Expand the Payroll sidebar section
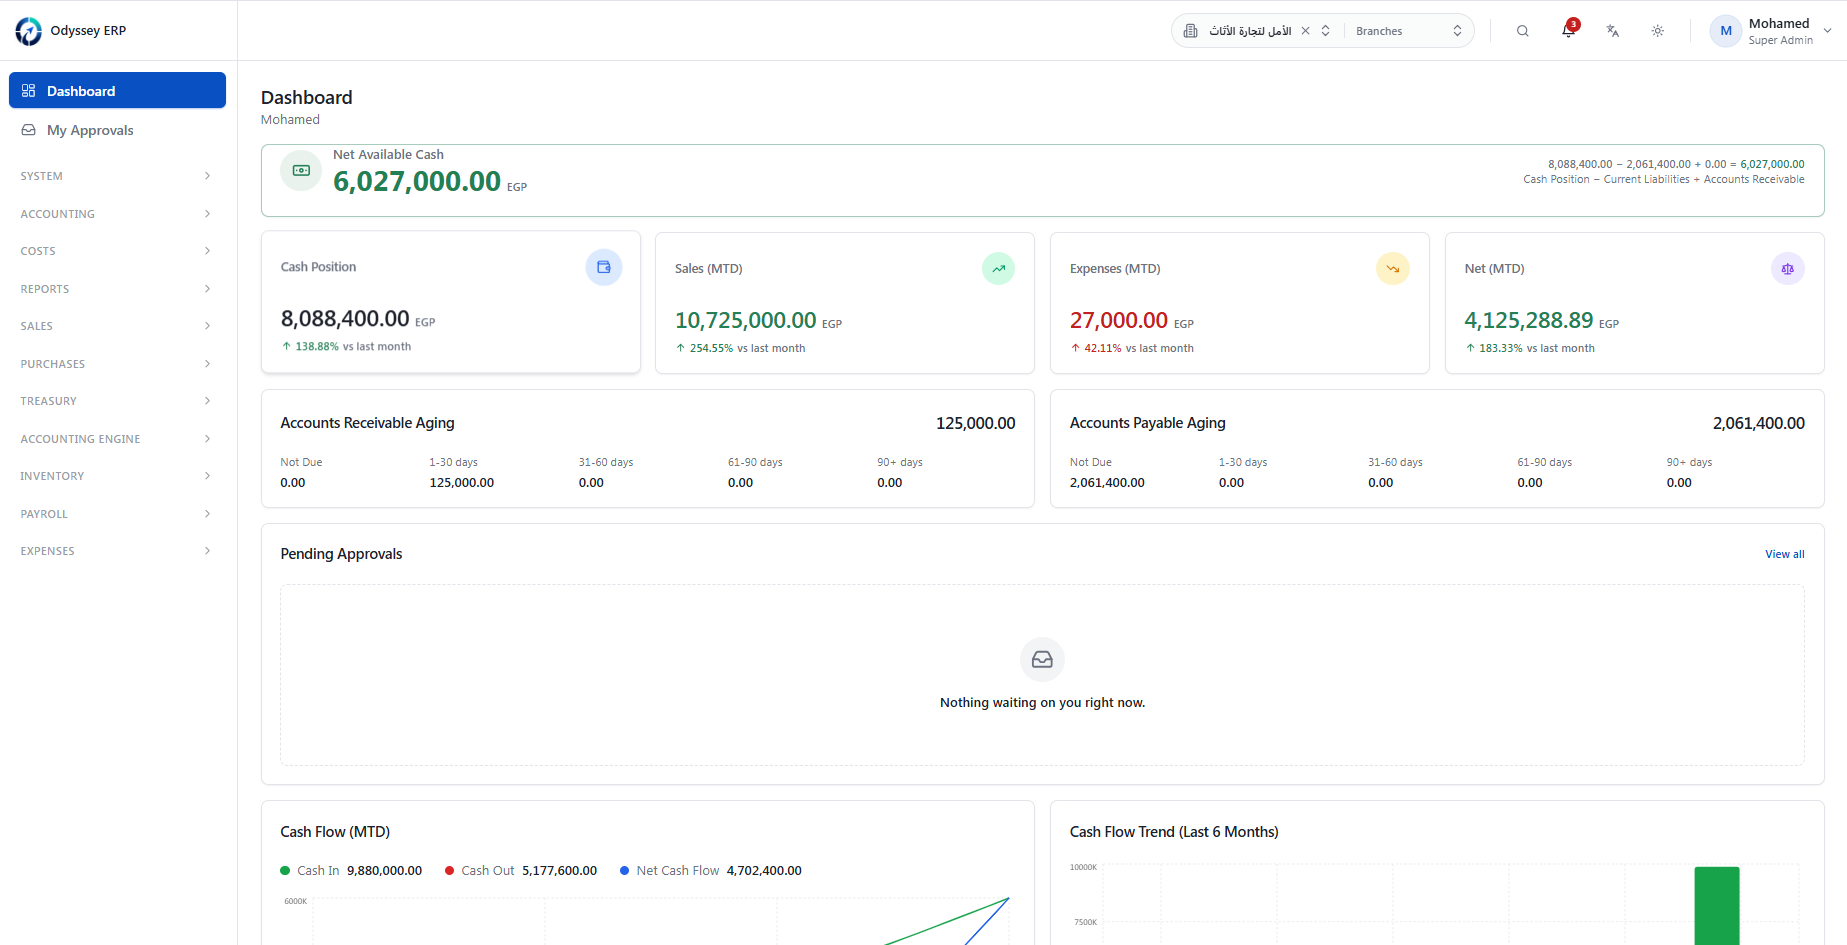 point(117,514)
